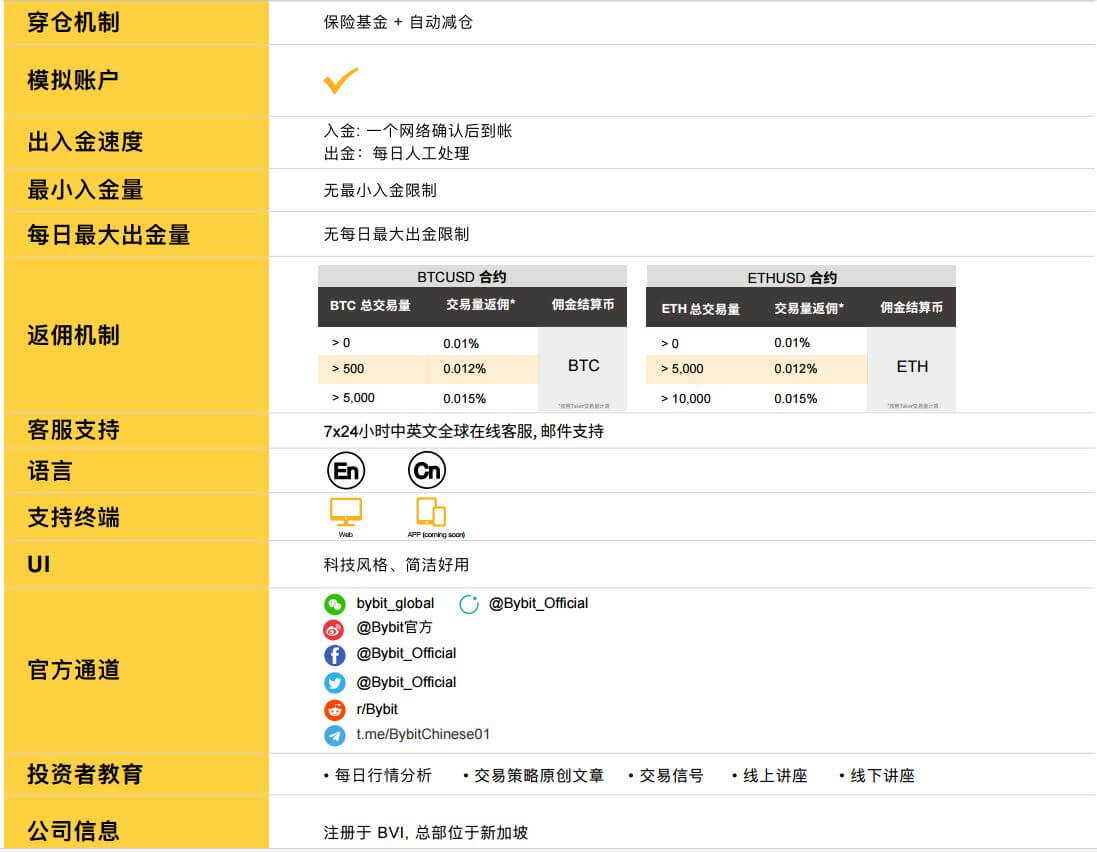The width and height of the screenshot is (1097, 852).
Task: Click the text 保险基金 + 自动减仓
Action: tap(398, 22)
